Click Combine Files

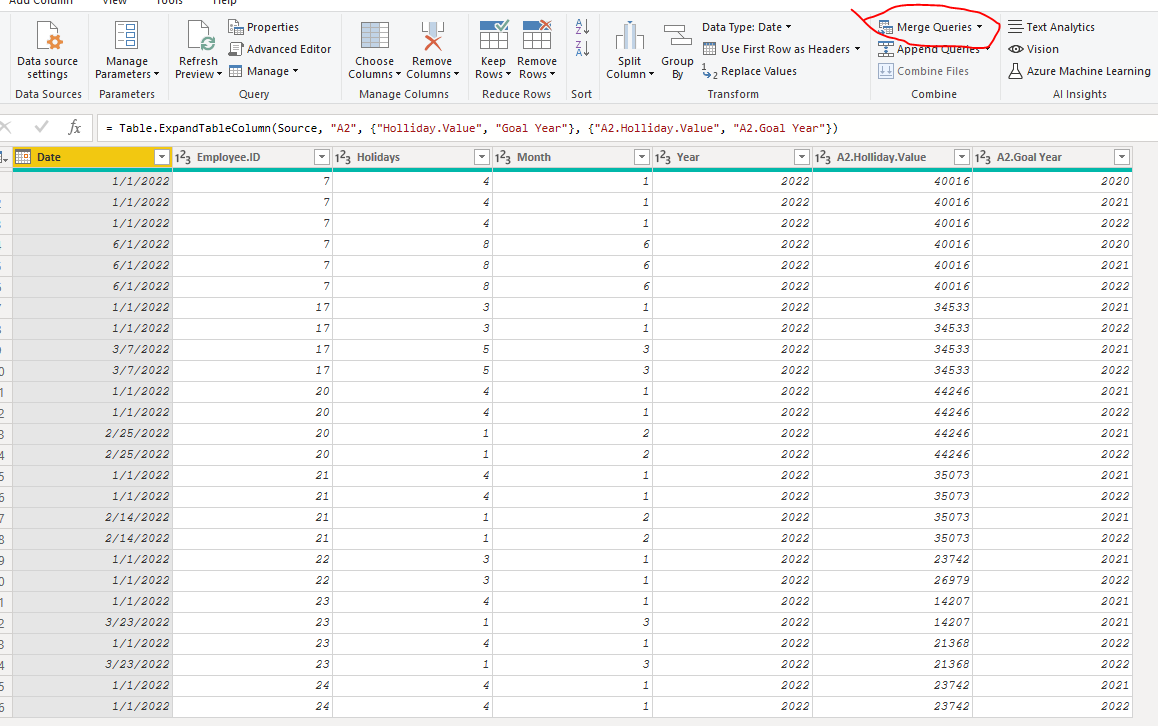[x=923, y=72]
